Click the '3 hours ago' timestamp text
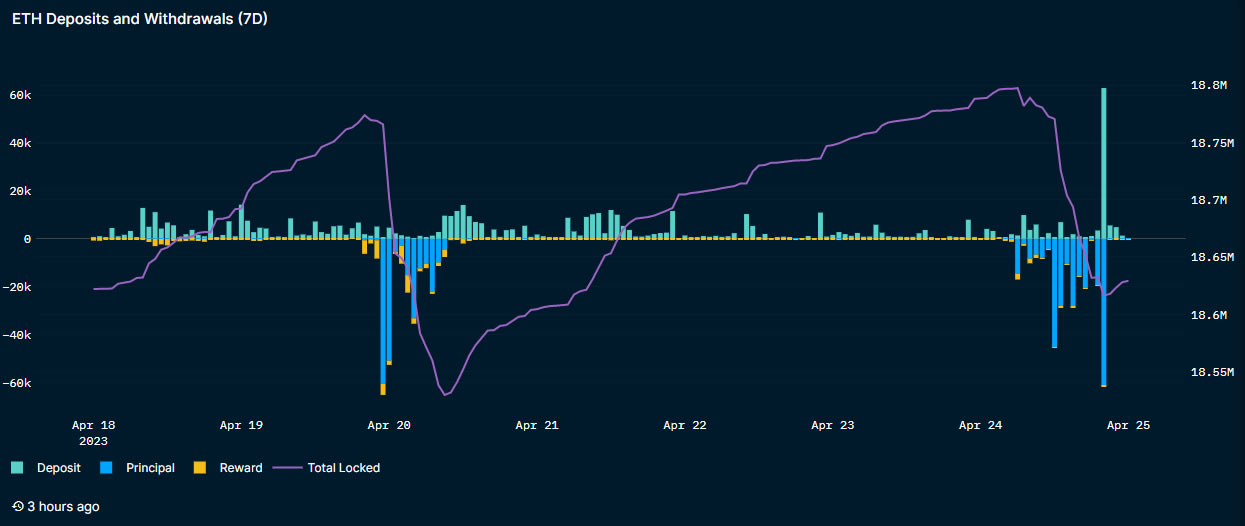Image resolution: width=1245 pixels, height=526 pixels. [63, 507]
